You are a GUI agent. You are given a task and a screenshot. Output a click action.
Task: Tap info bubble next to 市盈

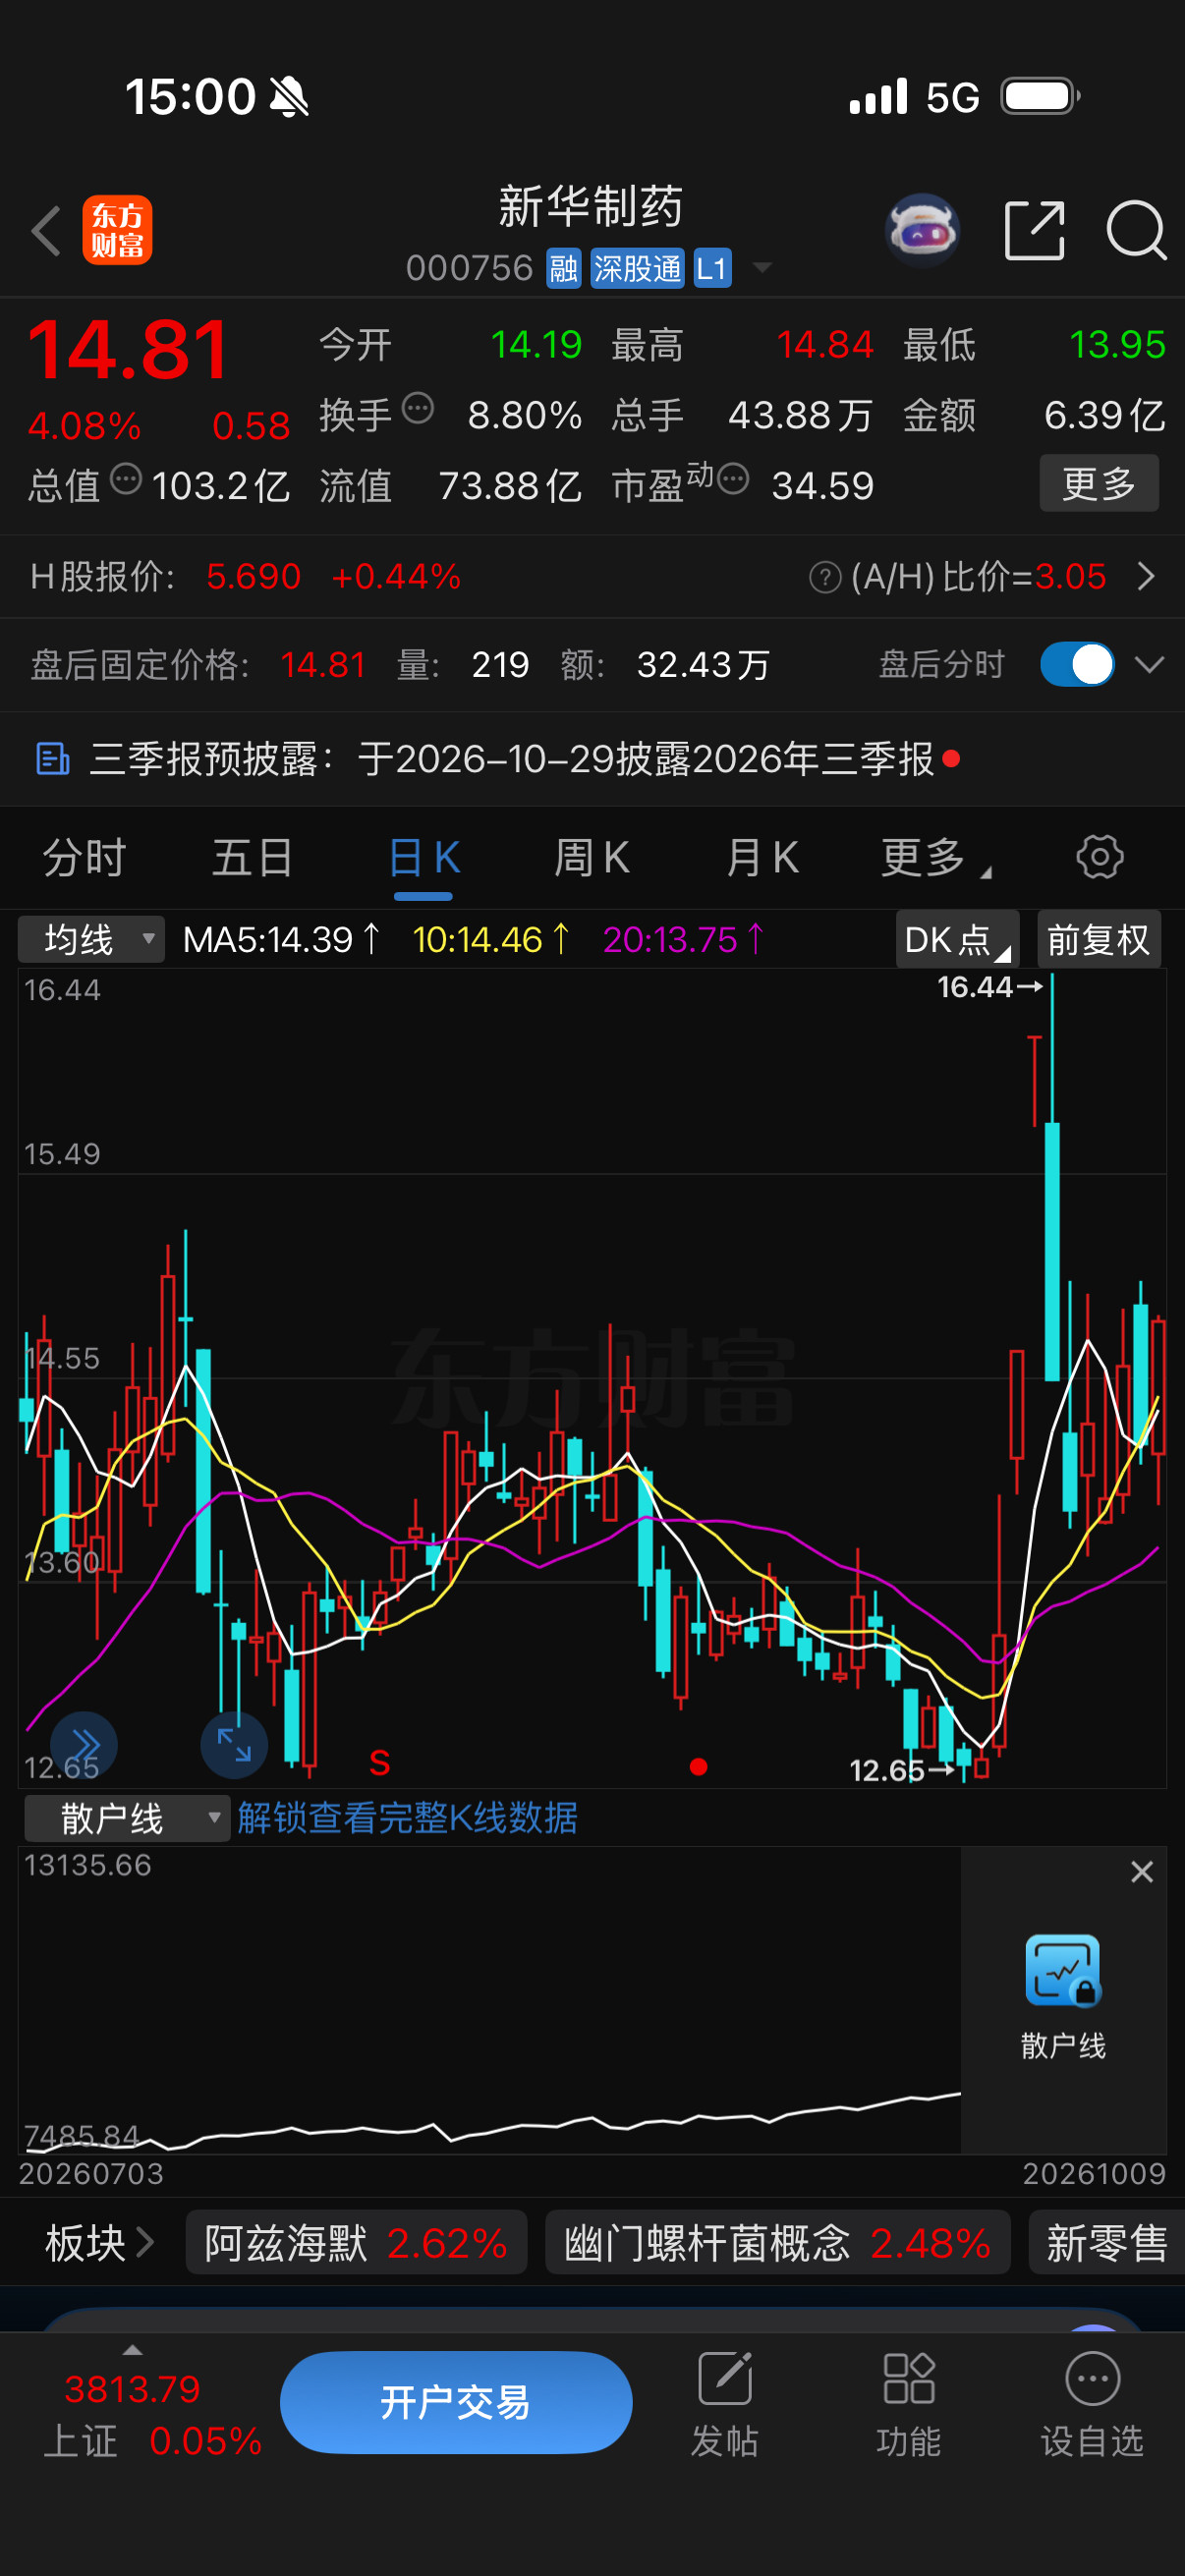point(733,479)
